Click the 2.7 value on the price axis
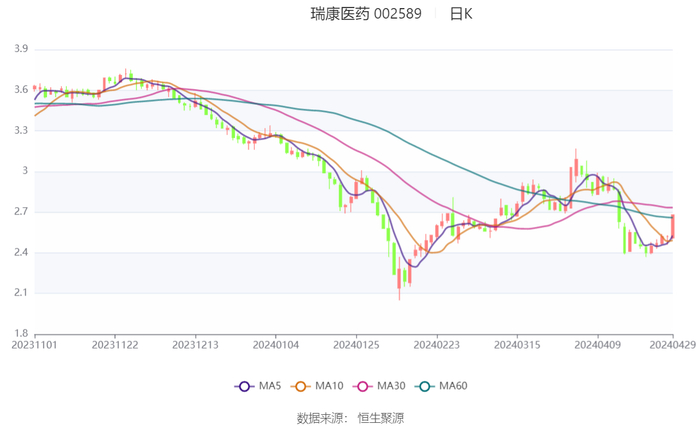This screenshot has height=426, width=700. (x=20, y=212)
